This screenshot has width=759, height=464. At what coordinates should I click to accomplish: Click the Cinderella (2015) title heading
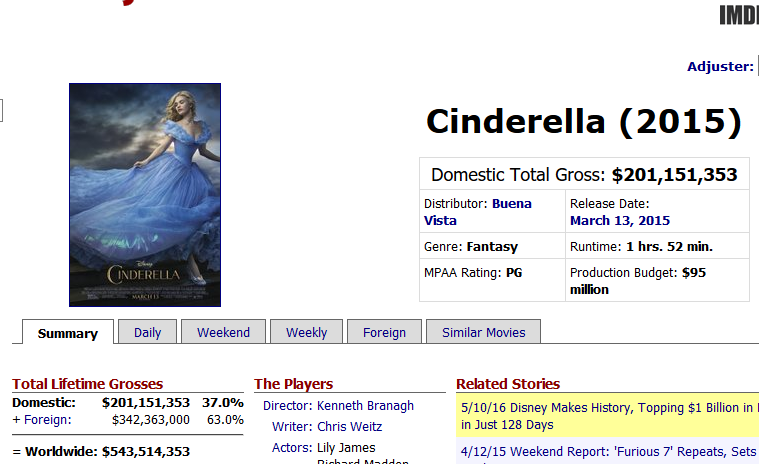584,121
